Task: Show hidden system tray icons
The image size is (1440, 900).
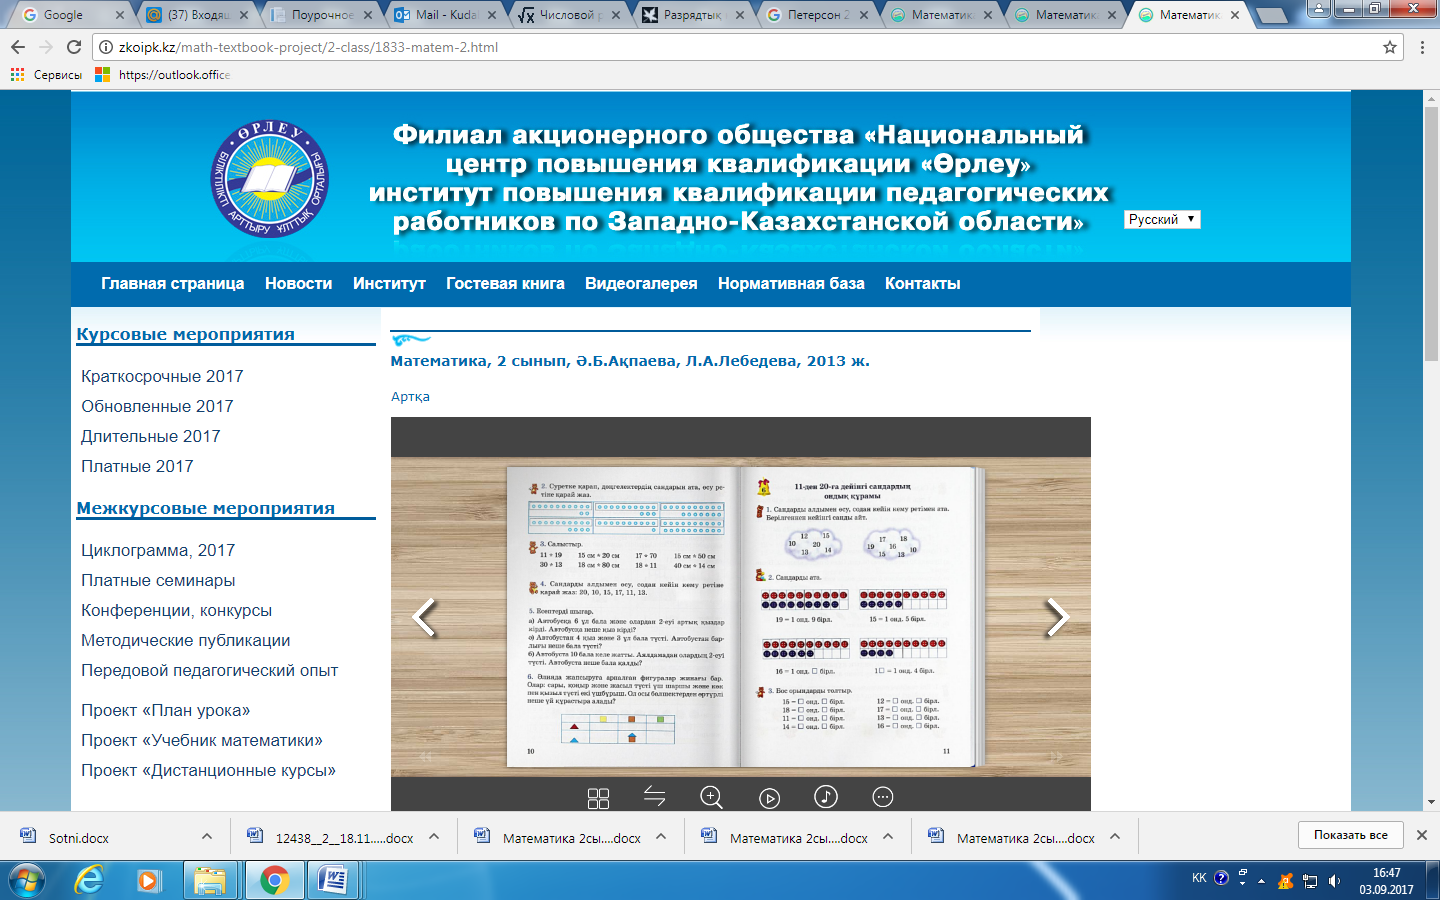Action: (1262, 881)
